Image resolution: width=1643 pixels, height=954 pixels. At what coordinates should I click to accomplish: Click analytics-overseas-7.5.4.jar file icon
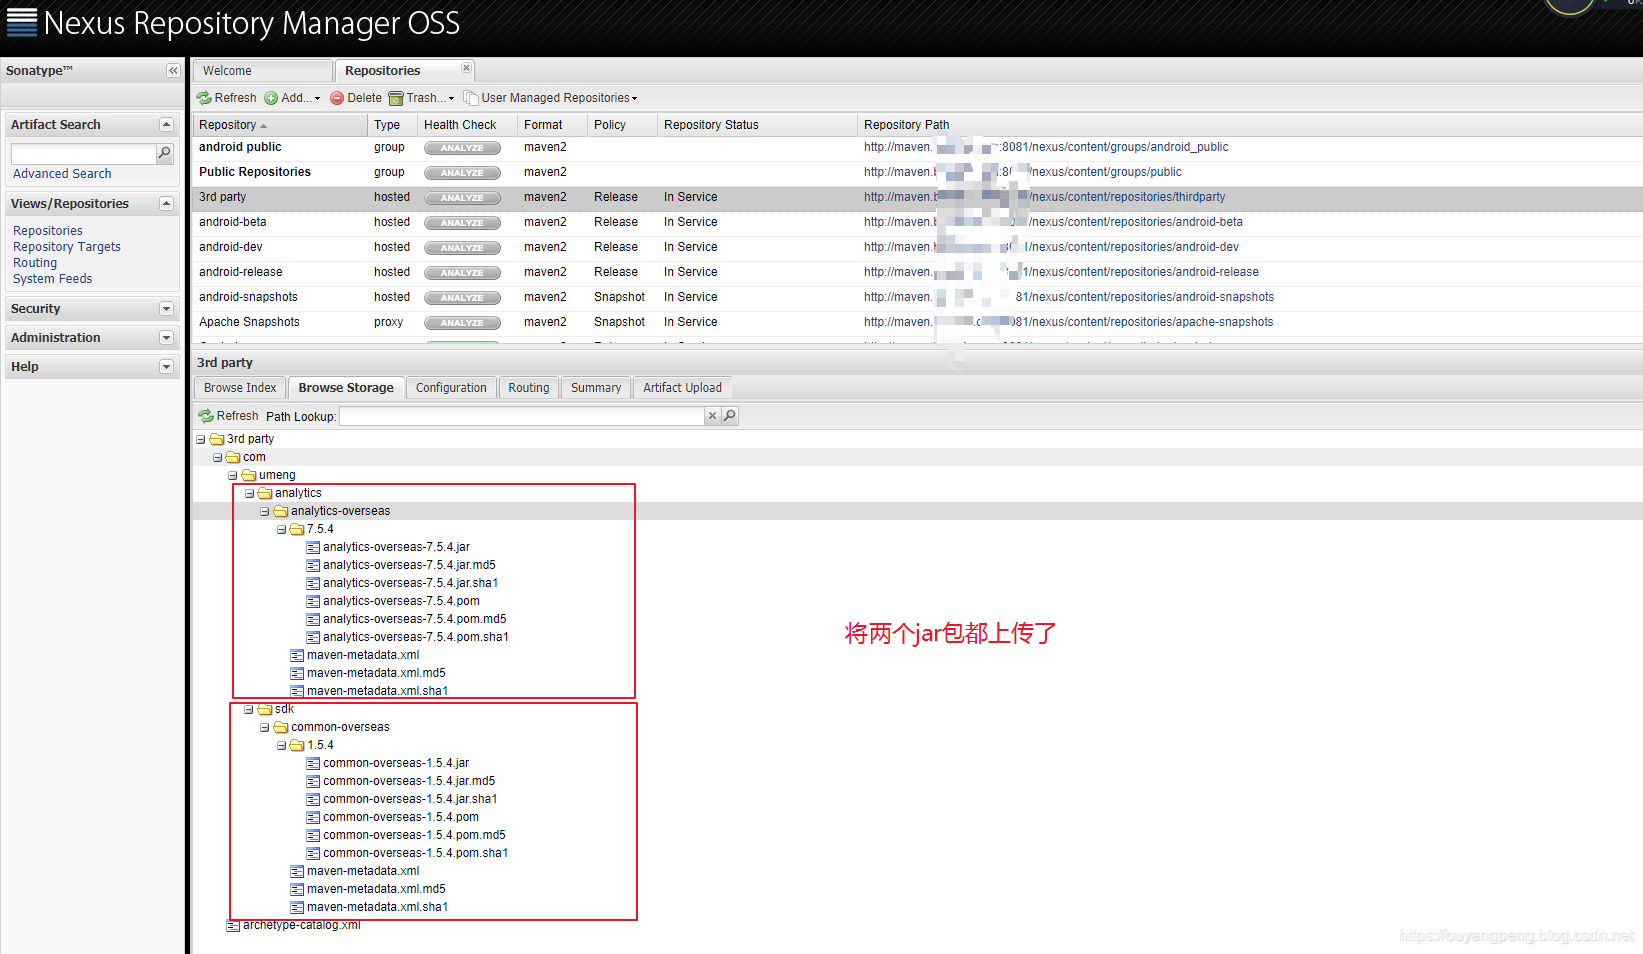tap(313, 547)
